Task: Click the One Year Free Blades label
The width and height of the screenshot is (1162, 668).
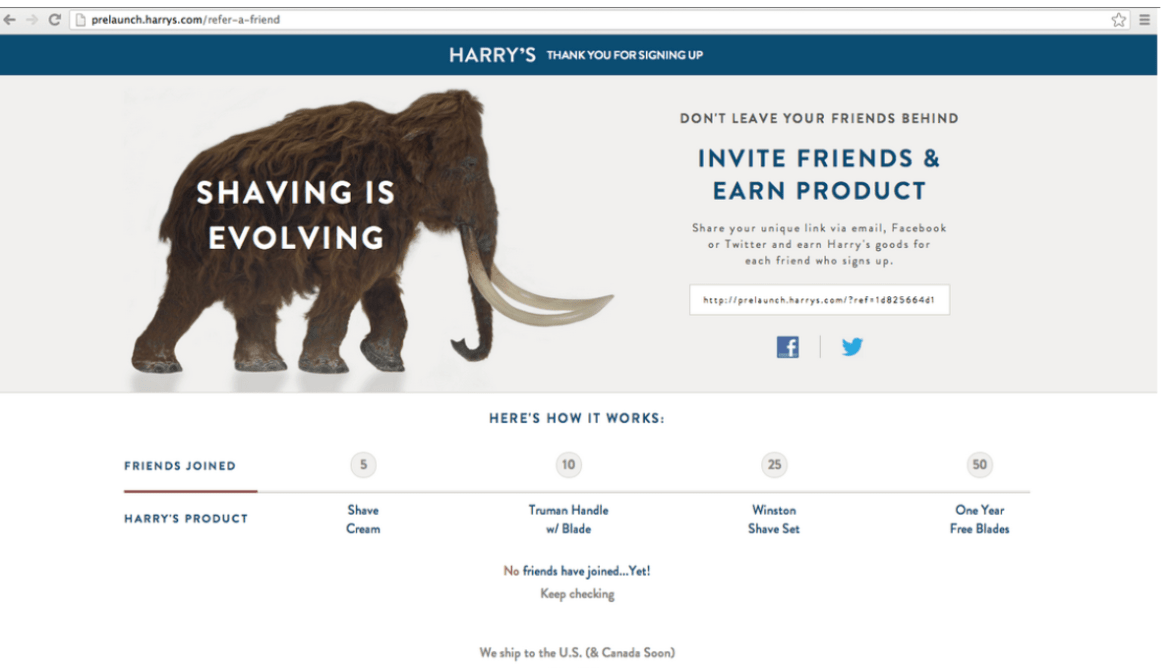Action: (x=980, y=520)
